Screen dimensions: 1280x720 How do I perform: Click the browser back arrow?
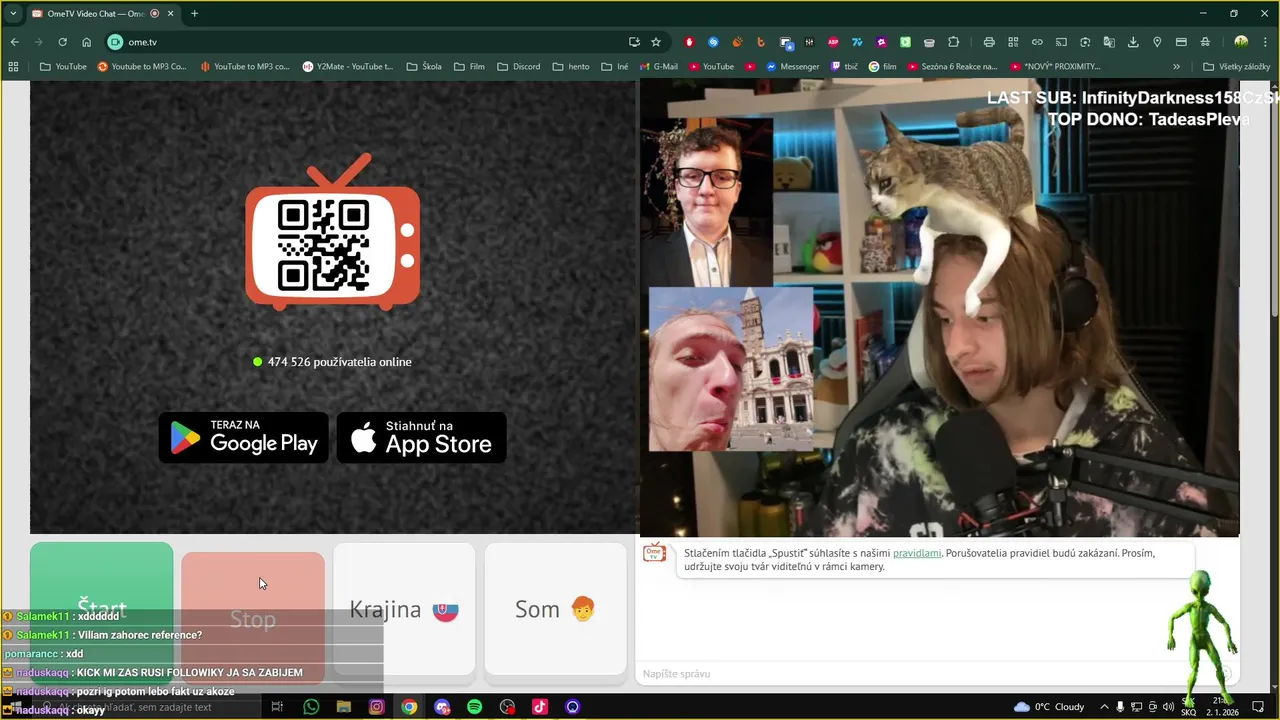point(14,42)
